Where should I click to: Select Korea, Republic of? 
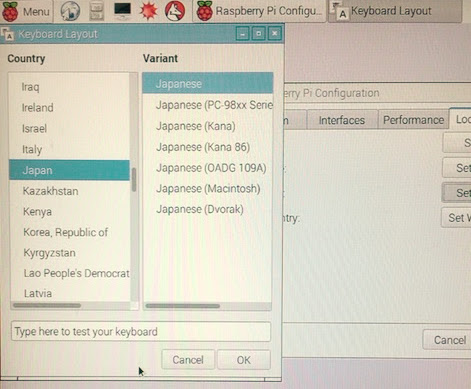[x=69, y=232]
